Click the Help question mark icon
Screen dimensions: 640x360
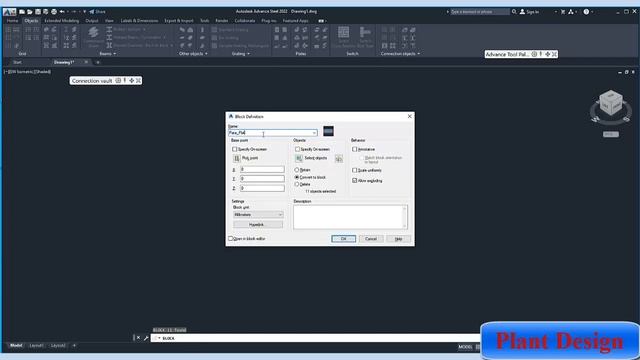point(586,12)
